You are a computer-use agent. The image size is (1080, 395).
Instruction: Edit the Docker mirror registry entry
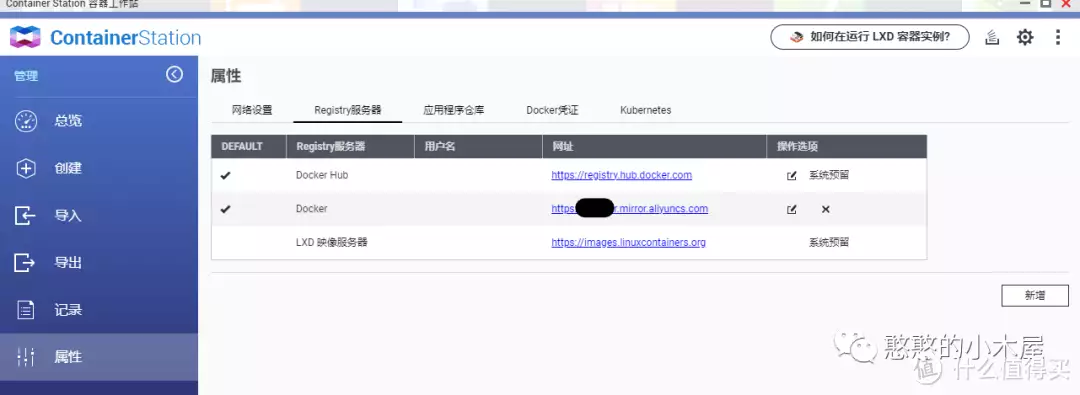[792, 209]
